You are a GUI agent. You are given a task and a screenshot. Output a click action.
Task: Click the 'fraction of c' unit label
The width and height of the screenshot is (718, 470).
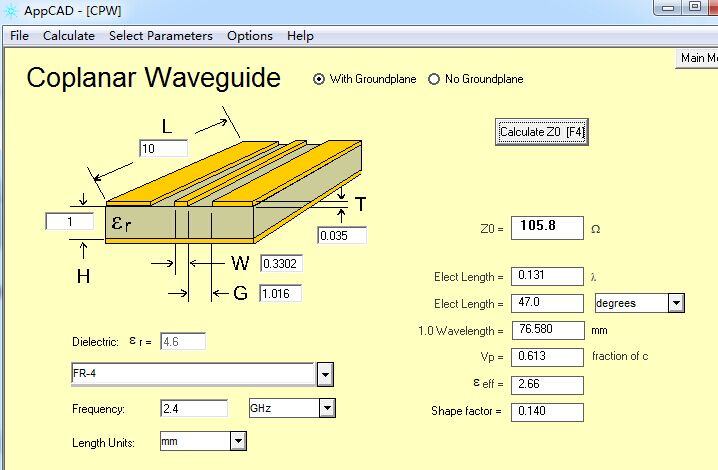click(620, 356)
